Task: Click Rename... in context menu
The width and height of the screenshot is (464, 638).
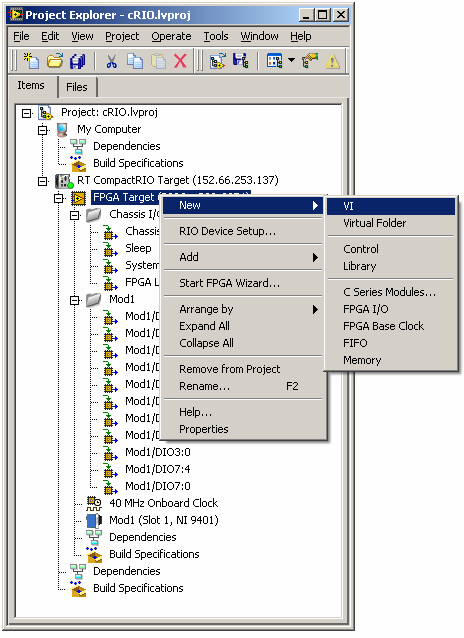Action: coord(243,386)
